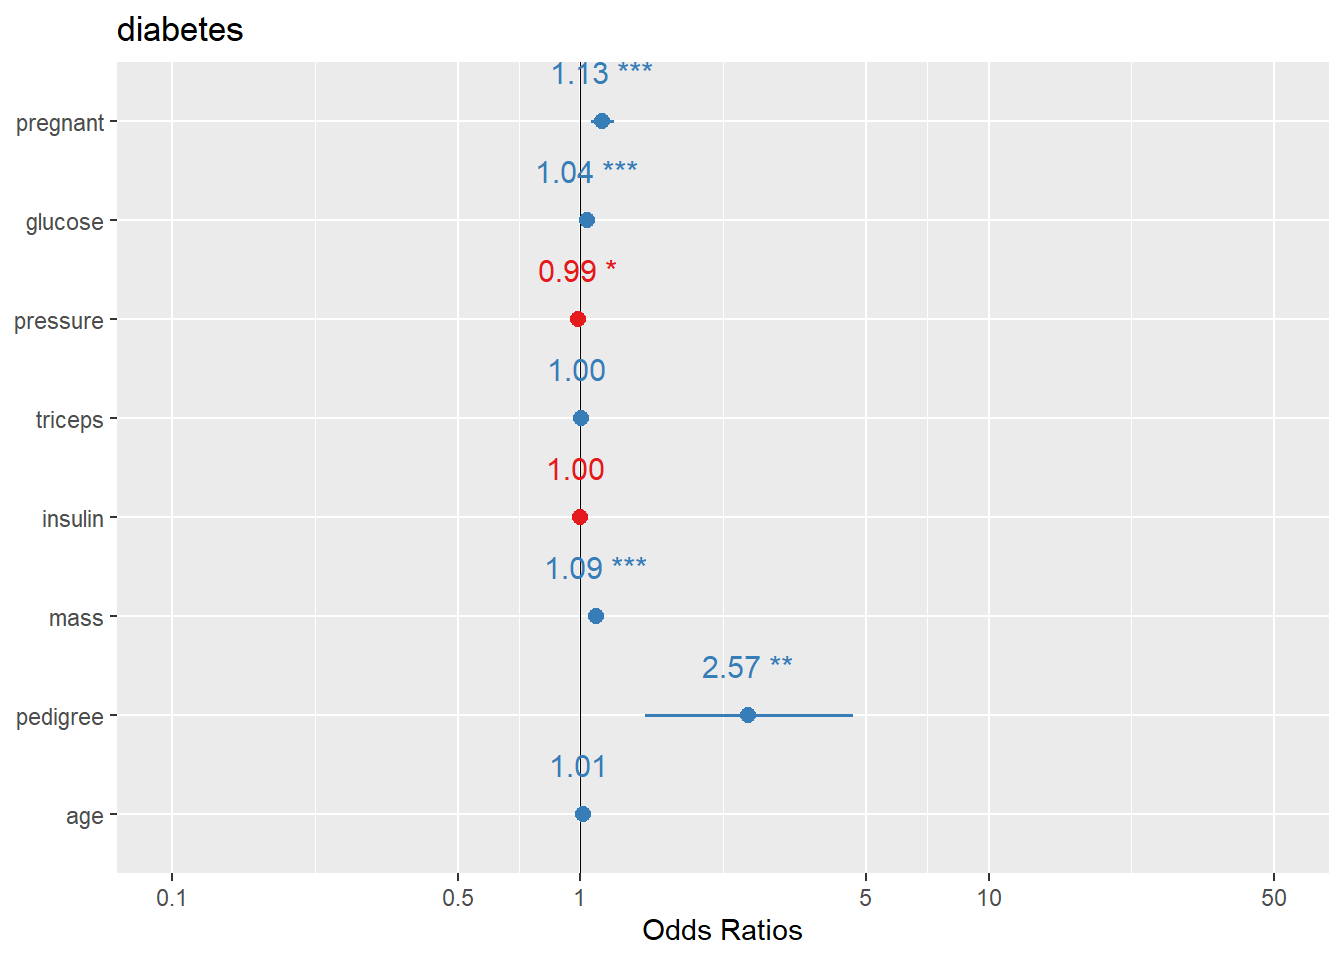1344x960 pixels.
Task: Click the "pedigree" y-axis label
Action: (60, 717)
